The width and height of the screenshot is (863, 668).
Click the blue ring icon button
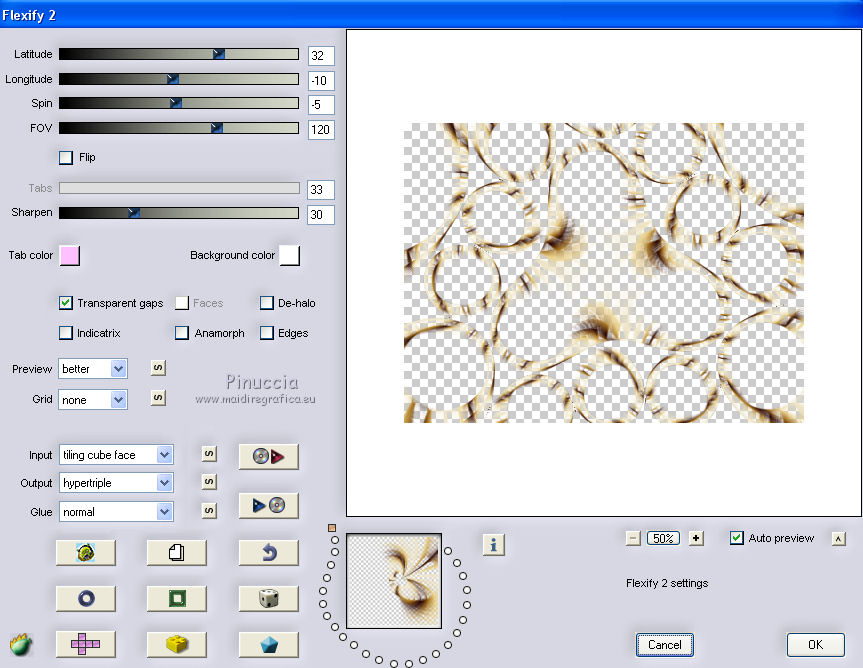click(x=86, y=598)
